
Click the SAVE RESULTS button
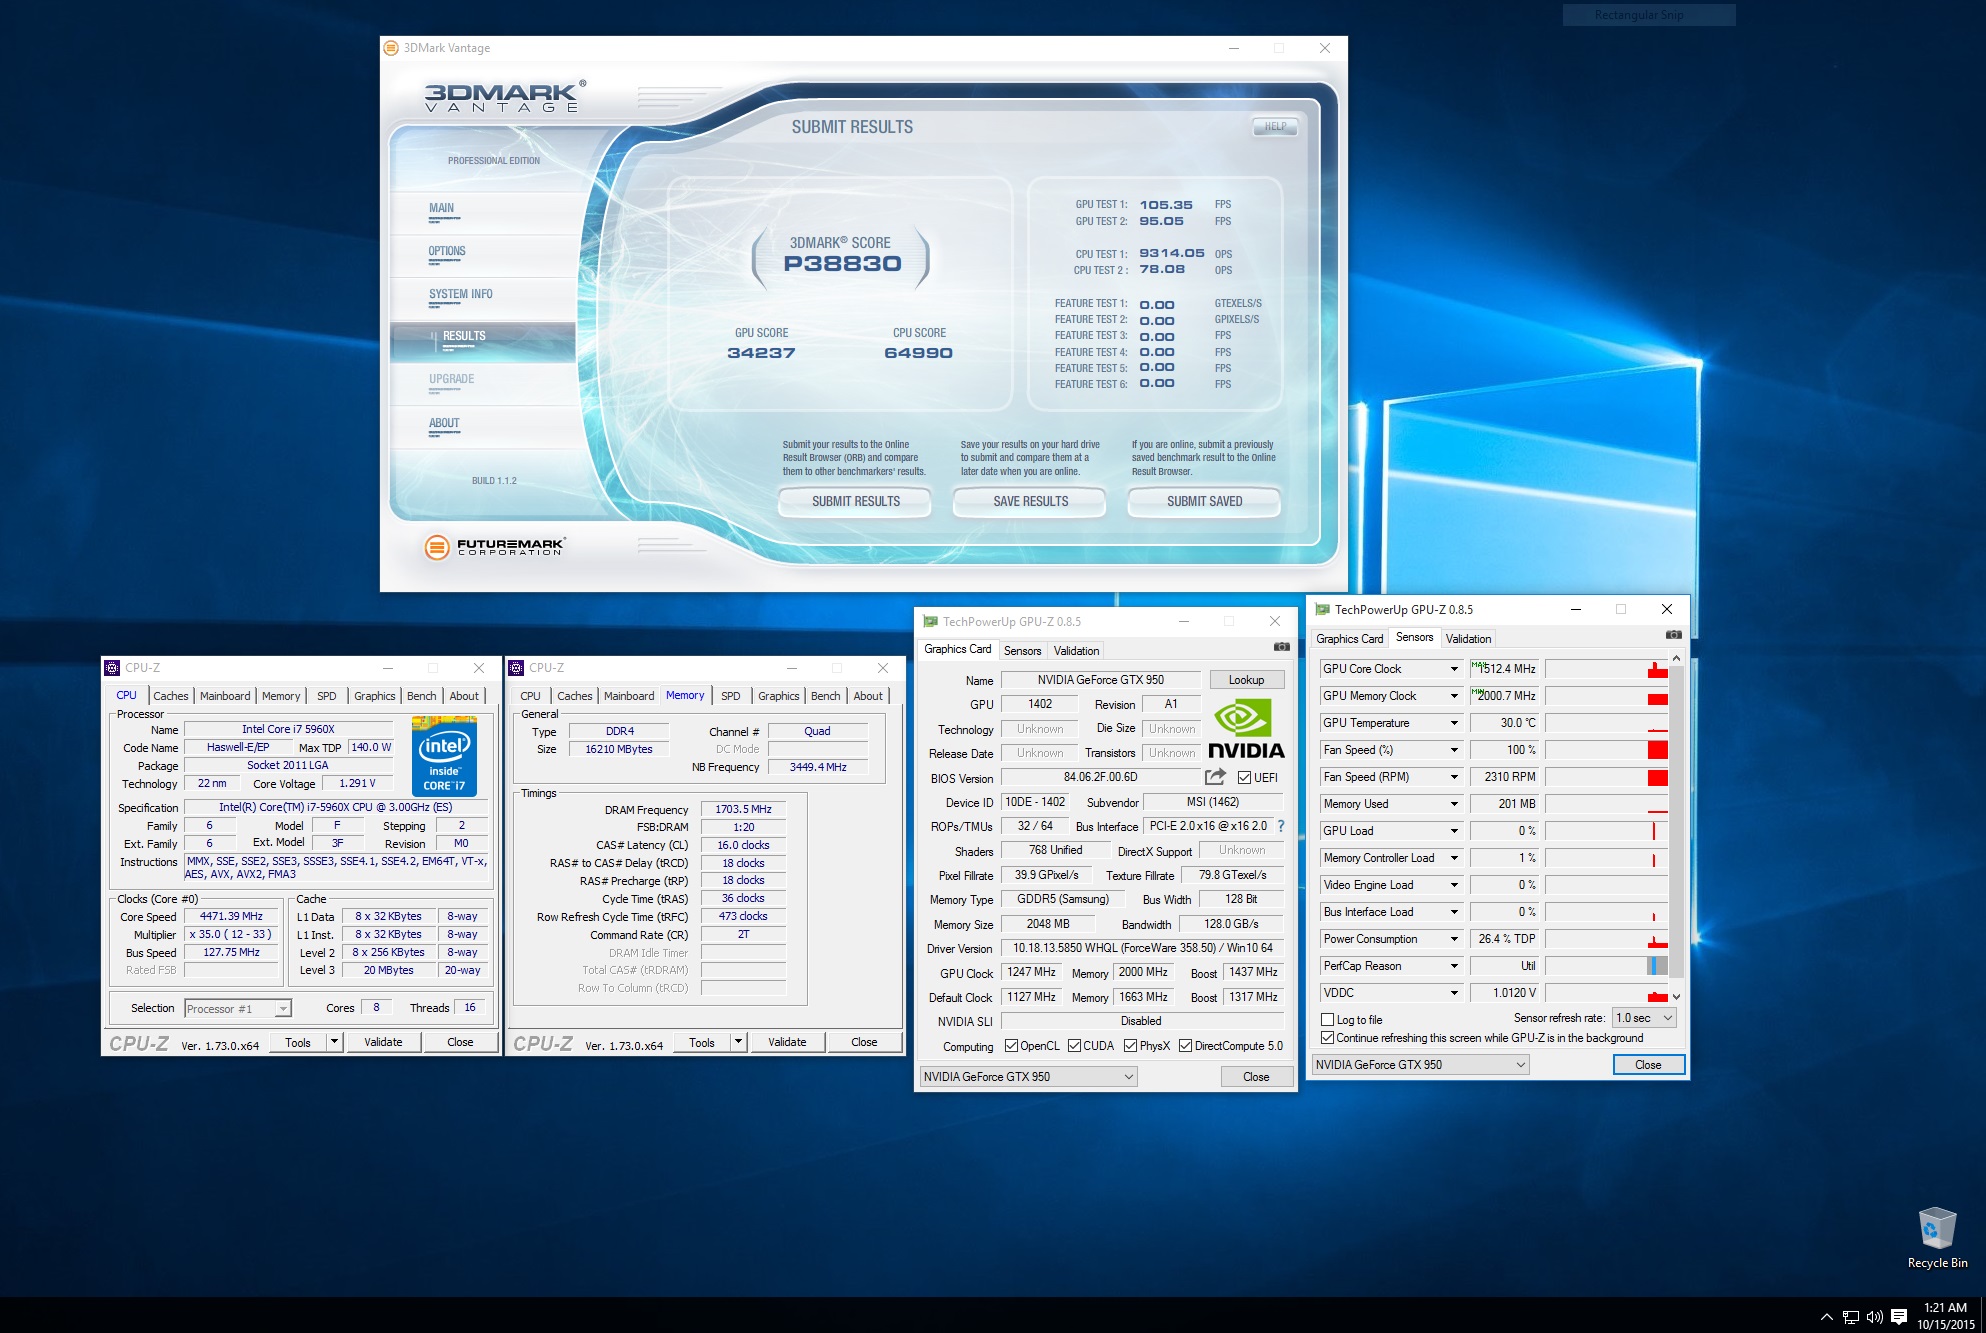tap(1030, 501)
